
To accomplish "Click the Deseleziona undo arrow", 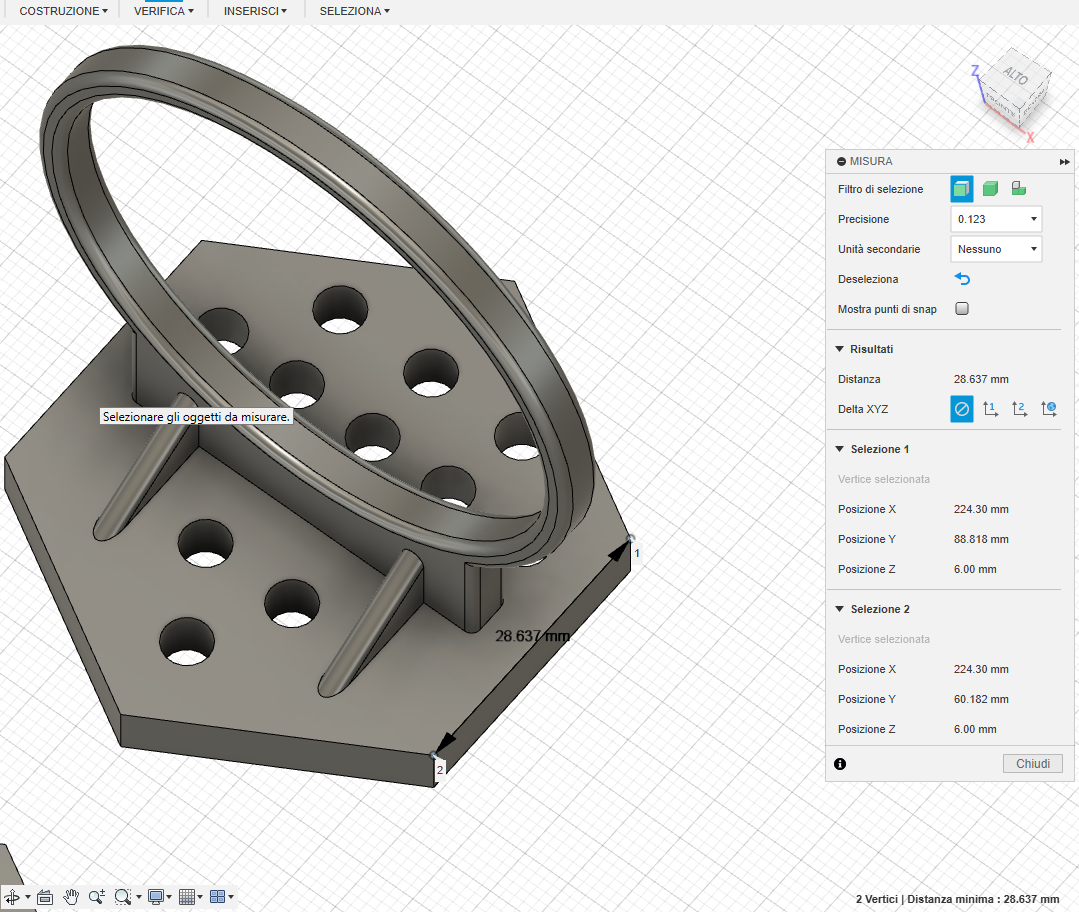I will 961,279.
